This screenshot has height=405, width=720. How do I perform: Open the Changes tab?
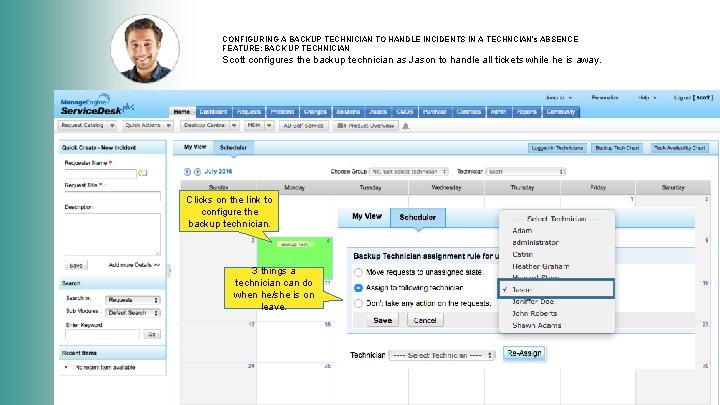(x=315, y=112)
